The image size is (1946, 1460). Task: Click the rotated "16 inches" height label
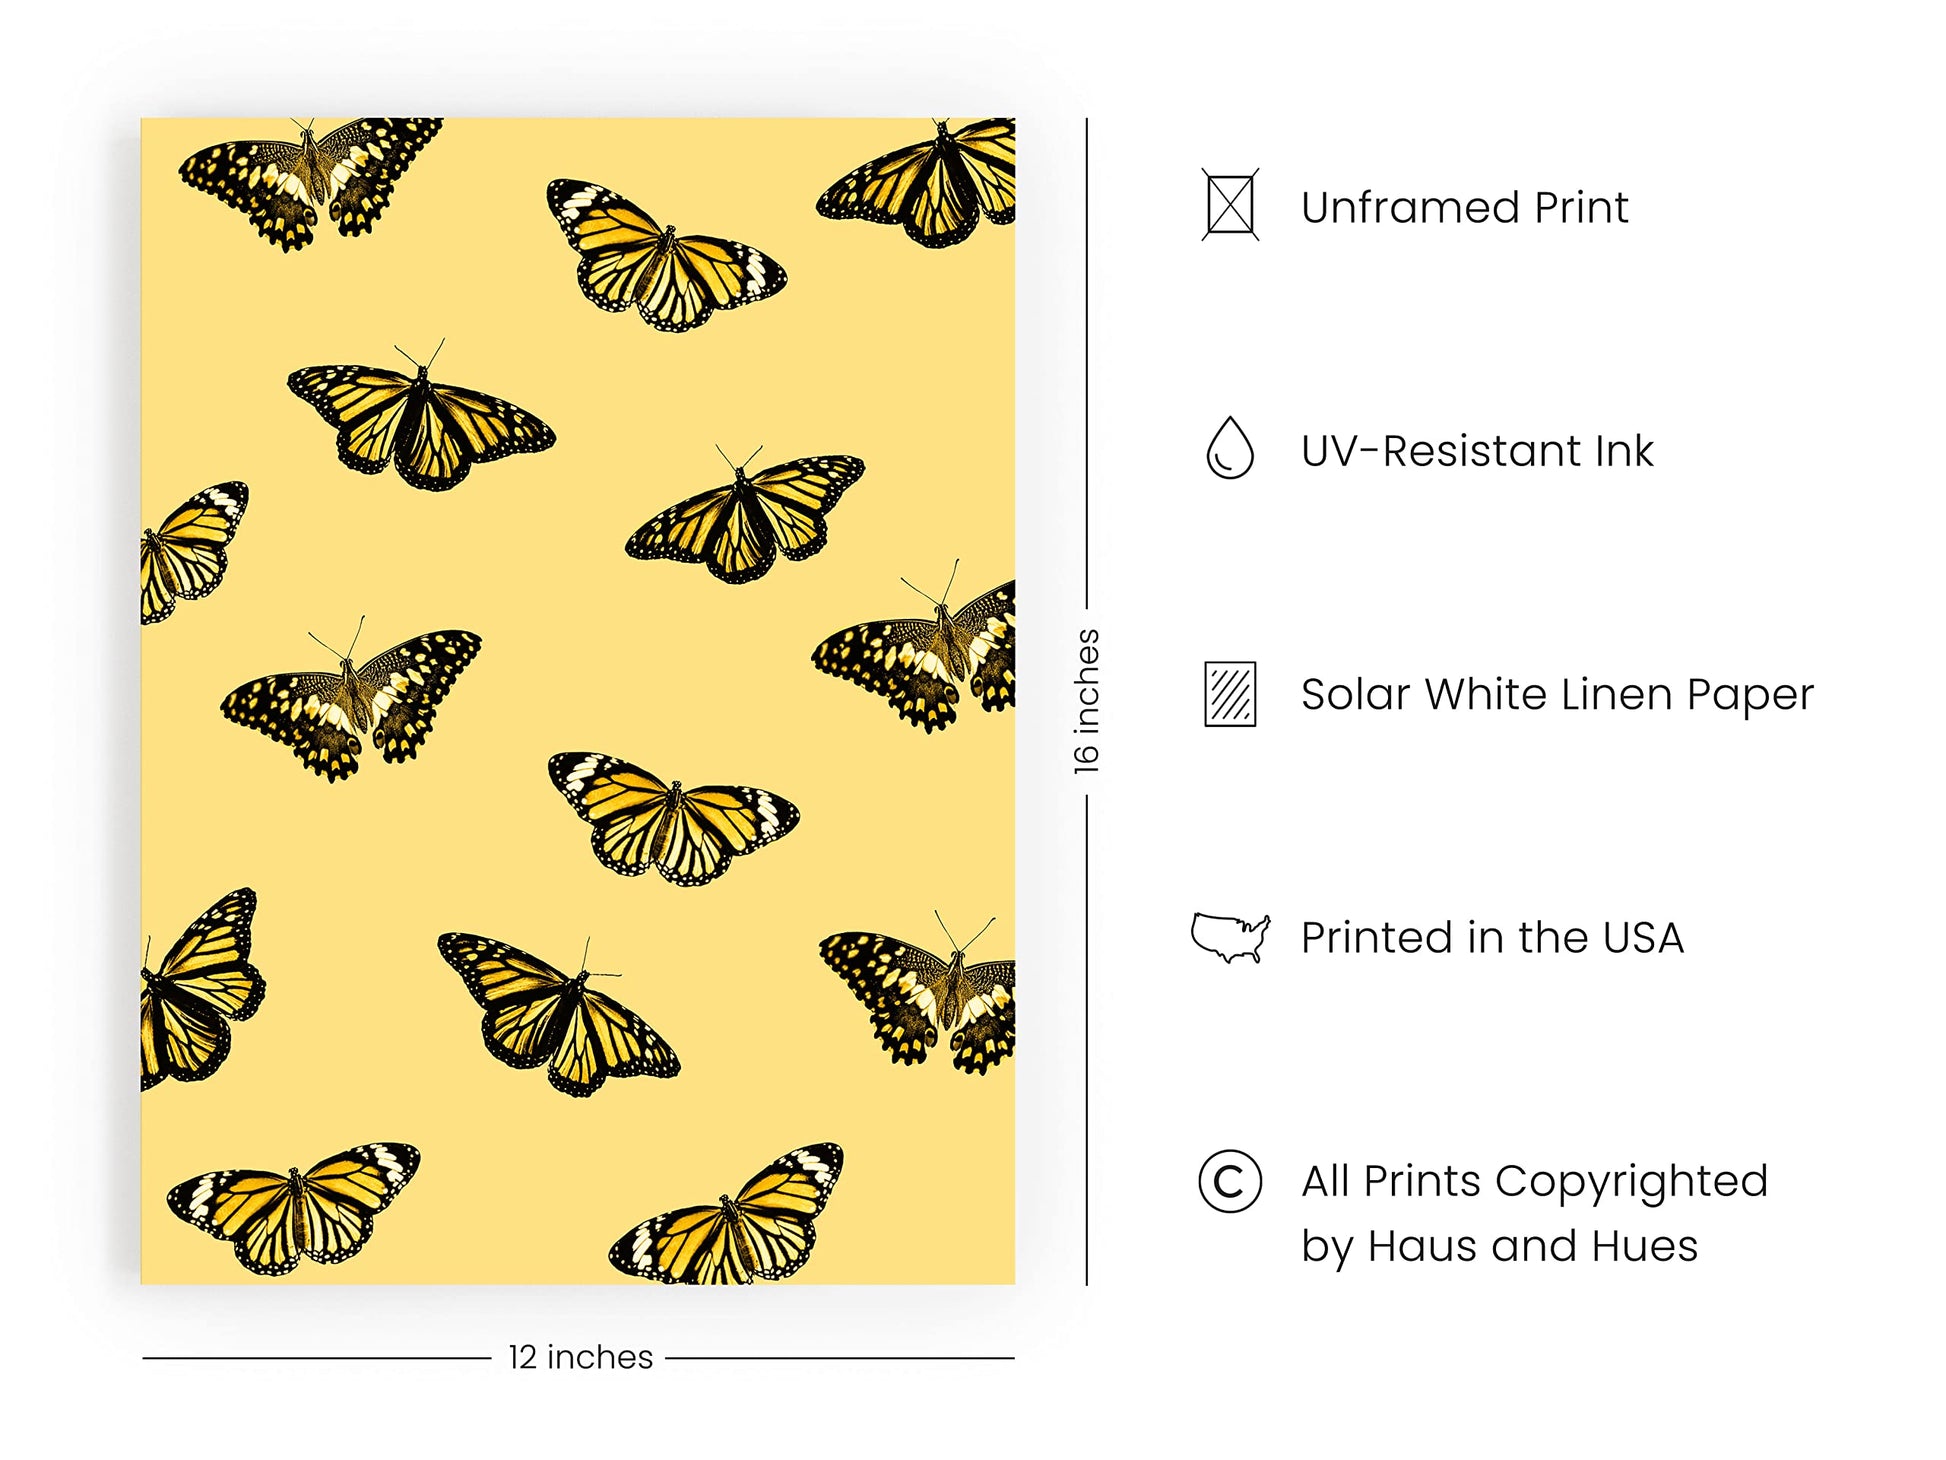(x=1086, y=700)
